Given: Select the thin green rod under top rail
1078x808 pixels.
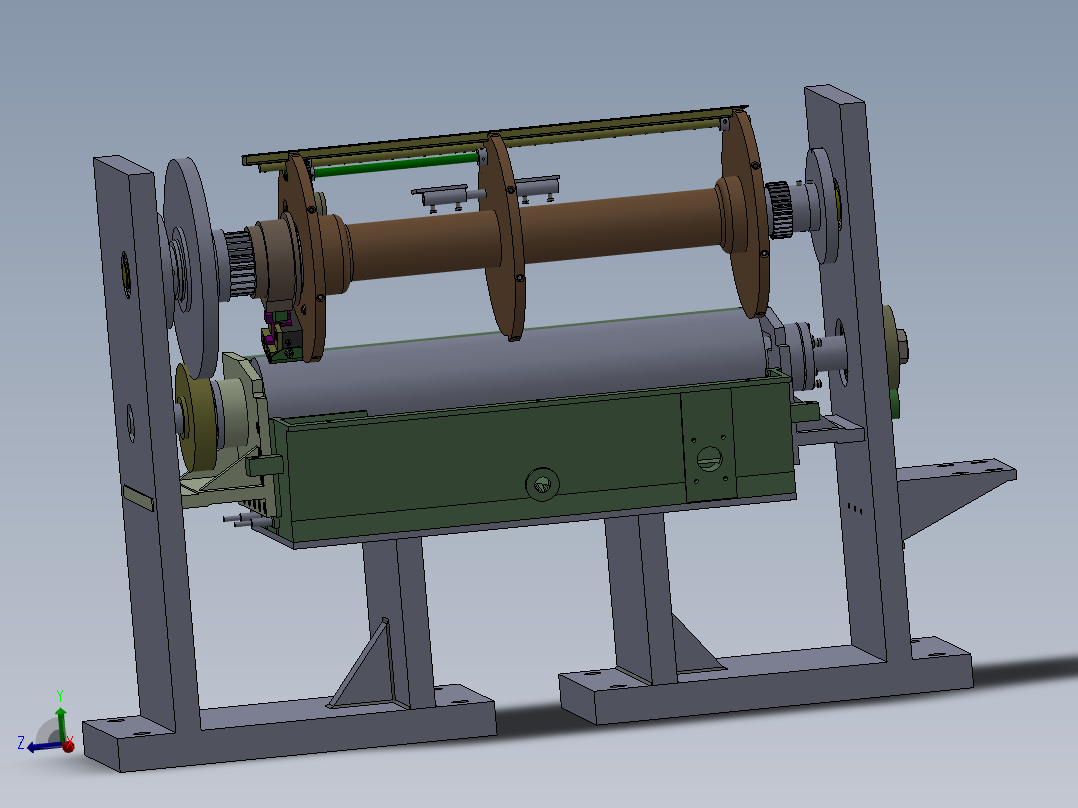Looking at the screenshot, I should (395, 166).
